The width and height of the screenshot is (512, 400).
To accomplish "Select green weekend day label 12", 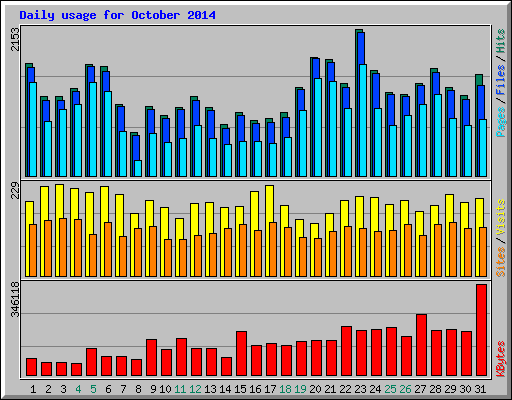I will coord(195,389).
